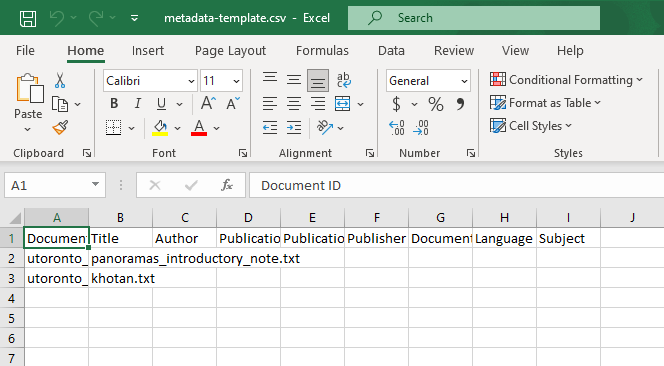This screenshot has height=366, width=664.
Task: Open the font size 11 dropdown
Action: coord(236,81)
